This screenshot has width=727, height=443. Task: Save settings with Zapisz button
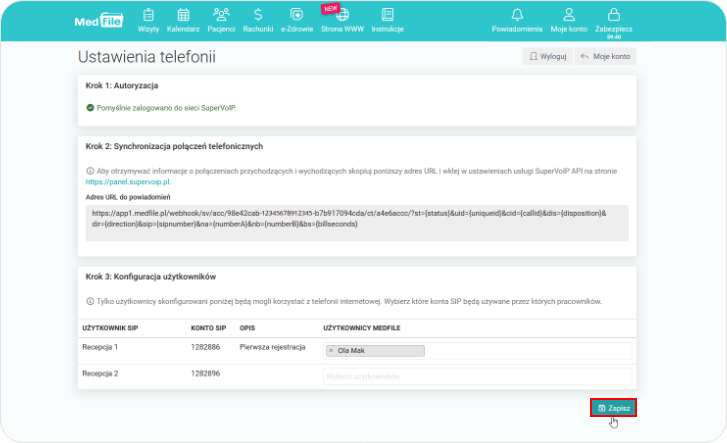tap(612, 408)
